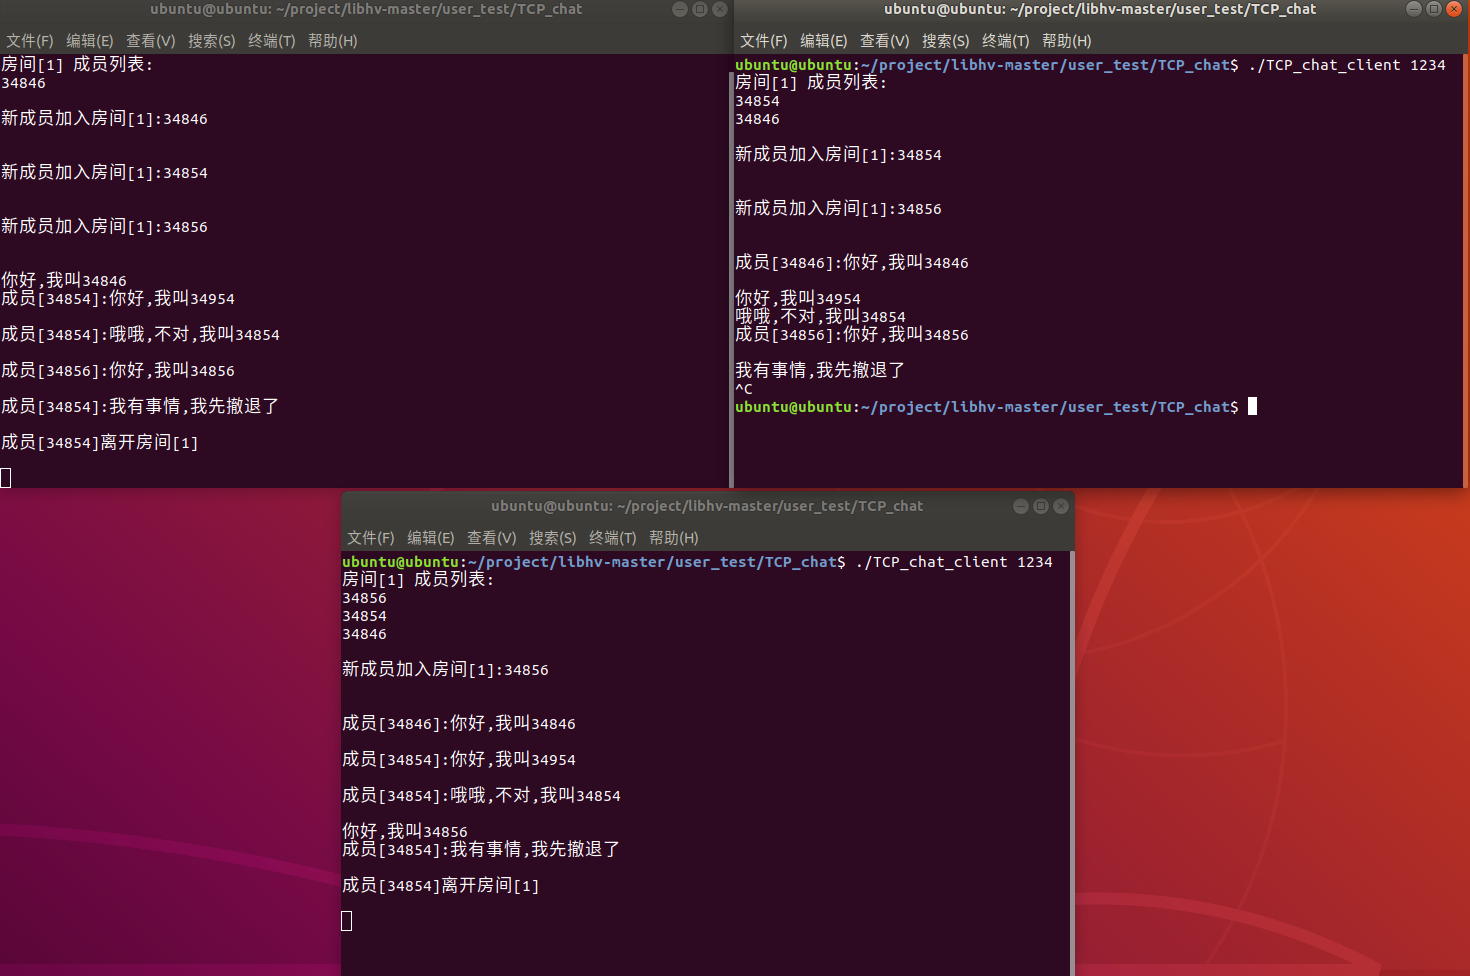The height and width of the screenshot is (976, 1470).
Task: Click "./TCP_chat_client 1234" command in top-right terminal
Action: 1347,65
